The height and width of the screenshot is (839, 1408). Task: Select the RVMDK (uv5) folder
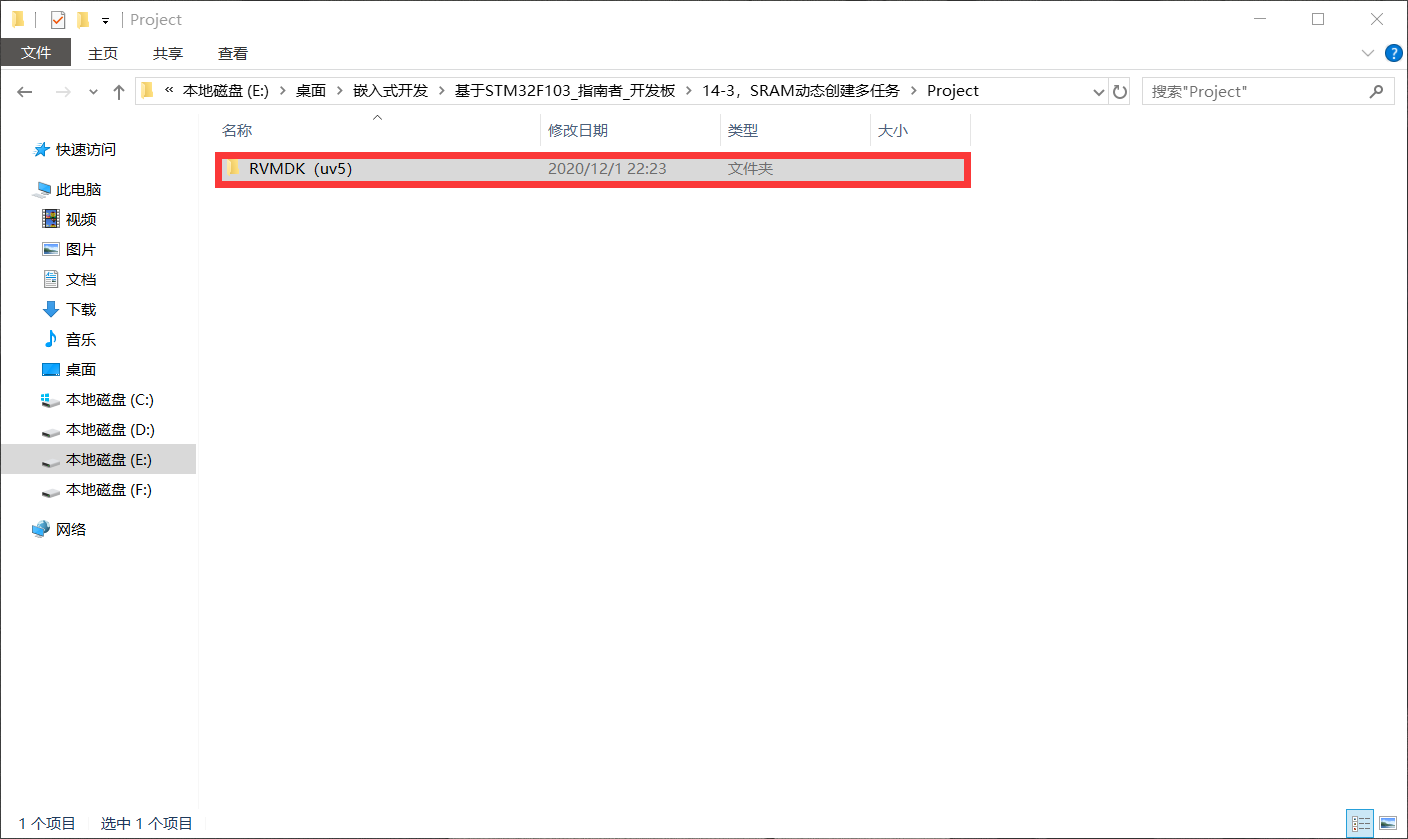click(593, 170)
